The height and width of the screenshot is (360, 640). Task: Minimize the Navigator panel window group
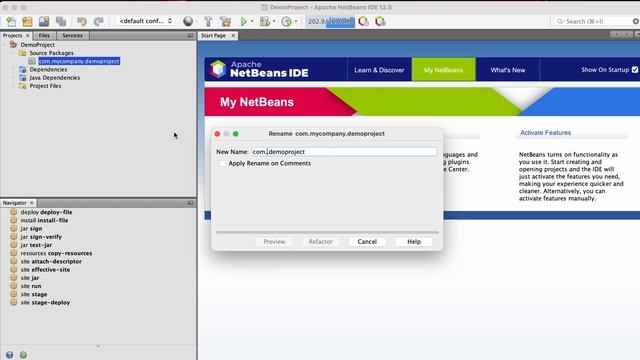(190, 203)
